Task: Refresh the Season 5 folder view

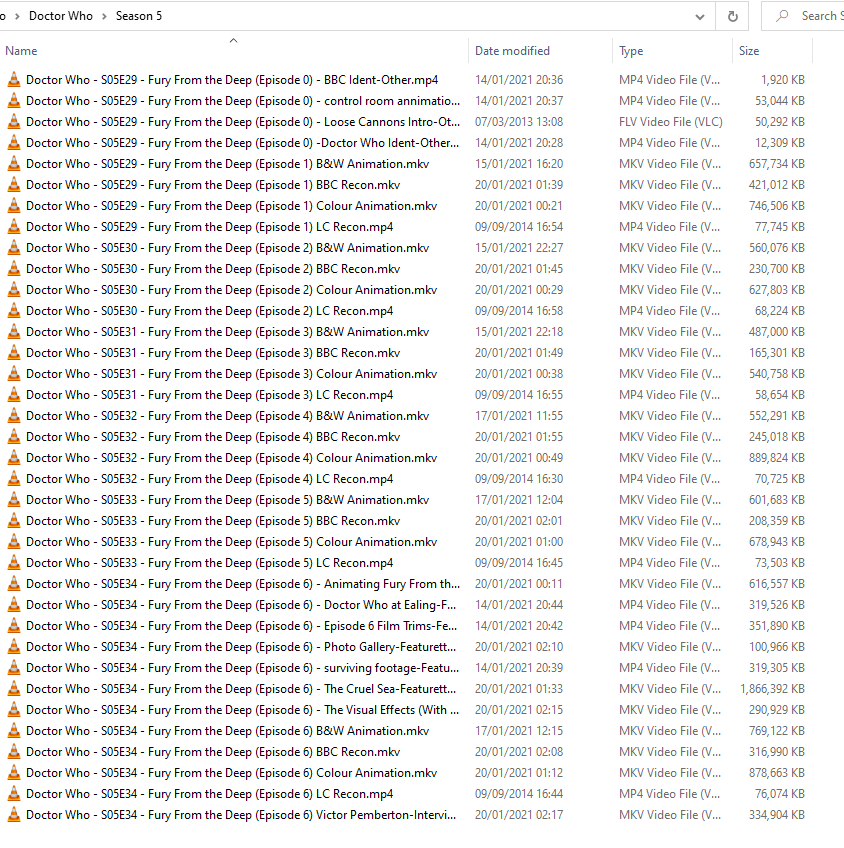Action: tap(733, 16)
